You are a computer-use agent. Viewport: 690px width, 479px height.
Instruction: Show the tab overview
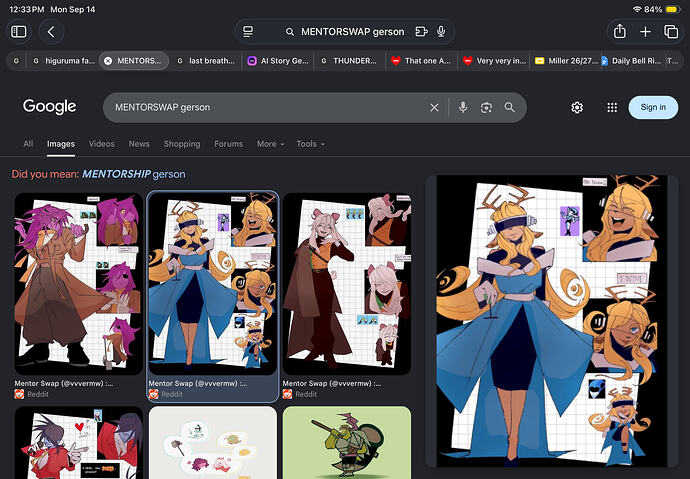(671, 32)
